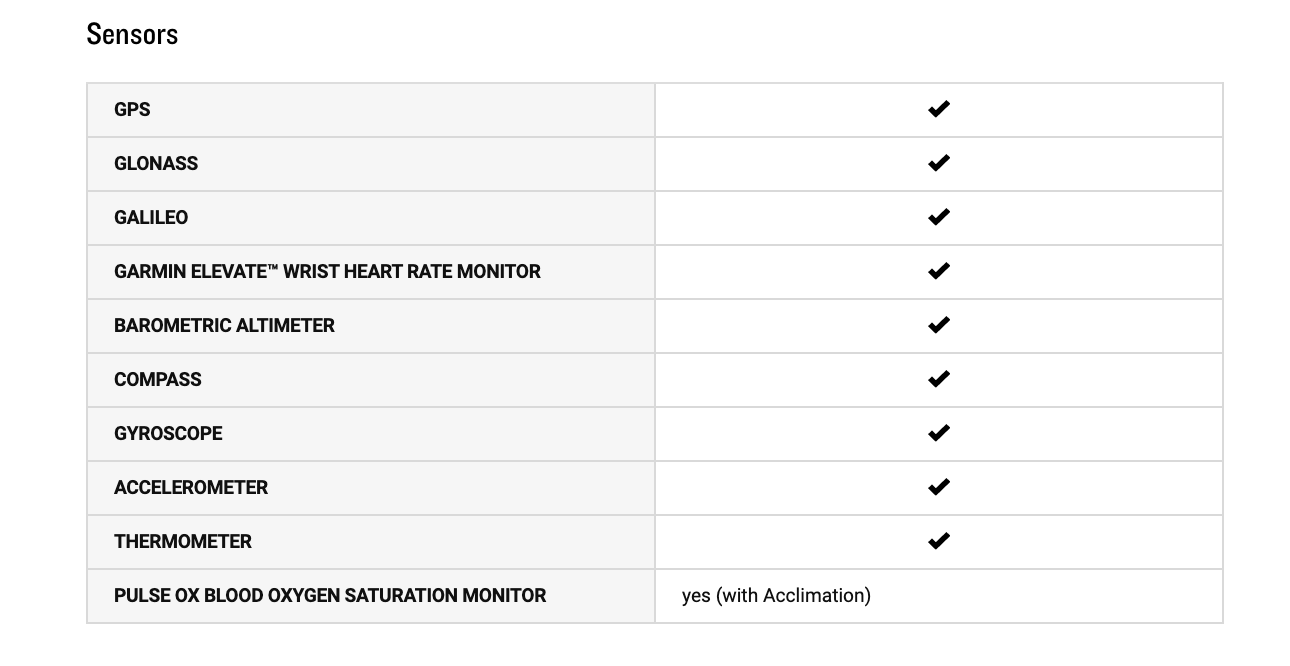Click the Compass row checkmark
The width and height of the screenshot is (1290, 666).
pos(938,379)
